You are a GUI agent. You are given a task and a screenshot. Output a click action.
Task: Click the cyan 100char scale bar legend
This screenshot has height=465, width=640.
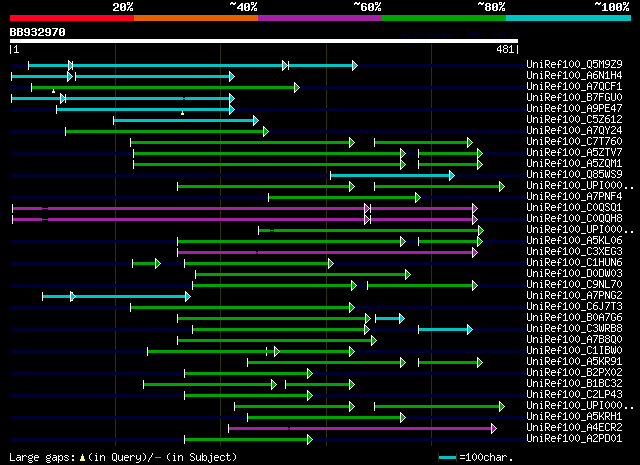click(447, 458)
